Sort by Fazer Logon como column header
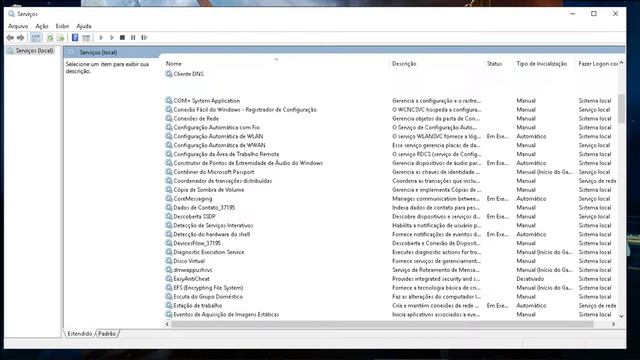640x360 pixels. point(598,64)
